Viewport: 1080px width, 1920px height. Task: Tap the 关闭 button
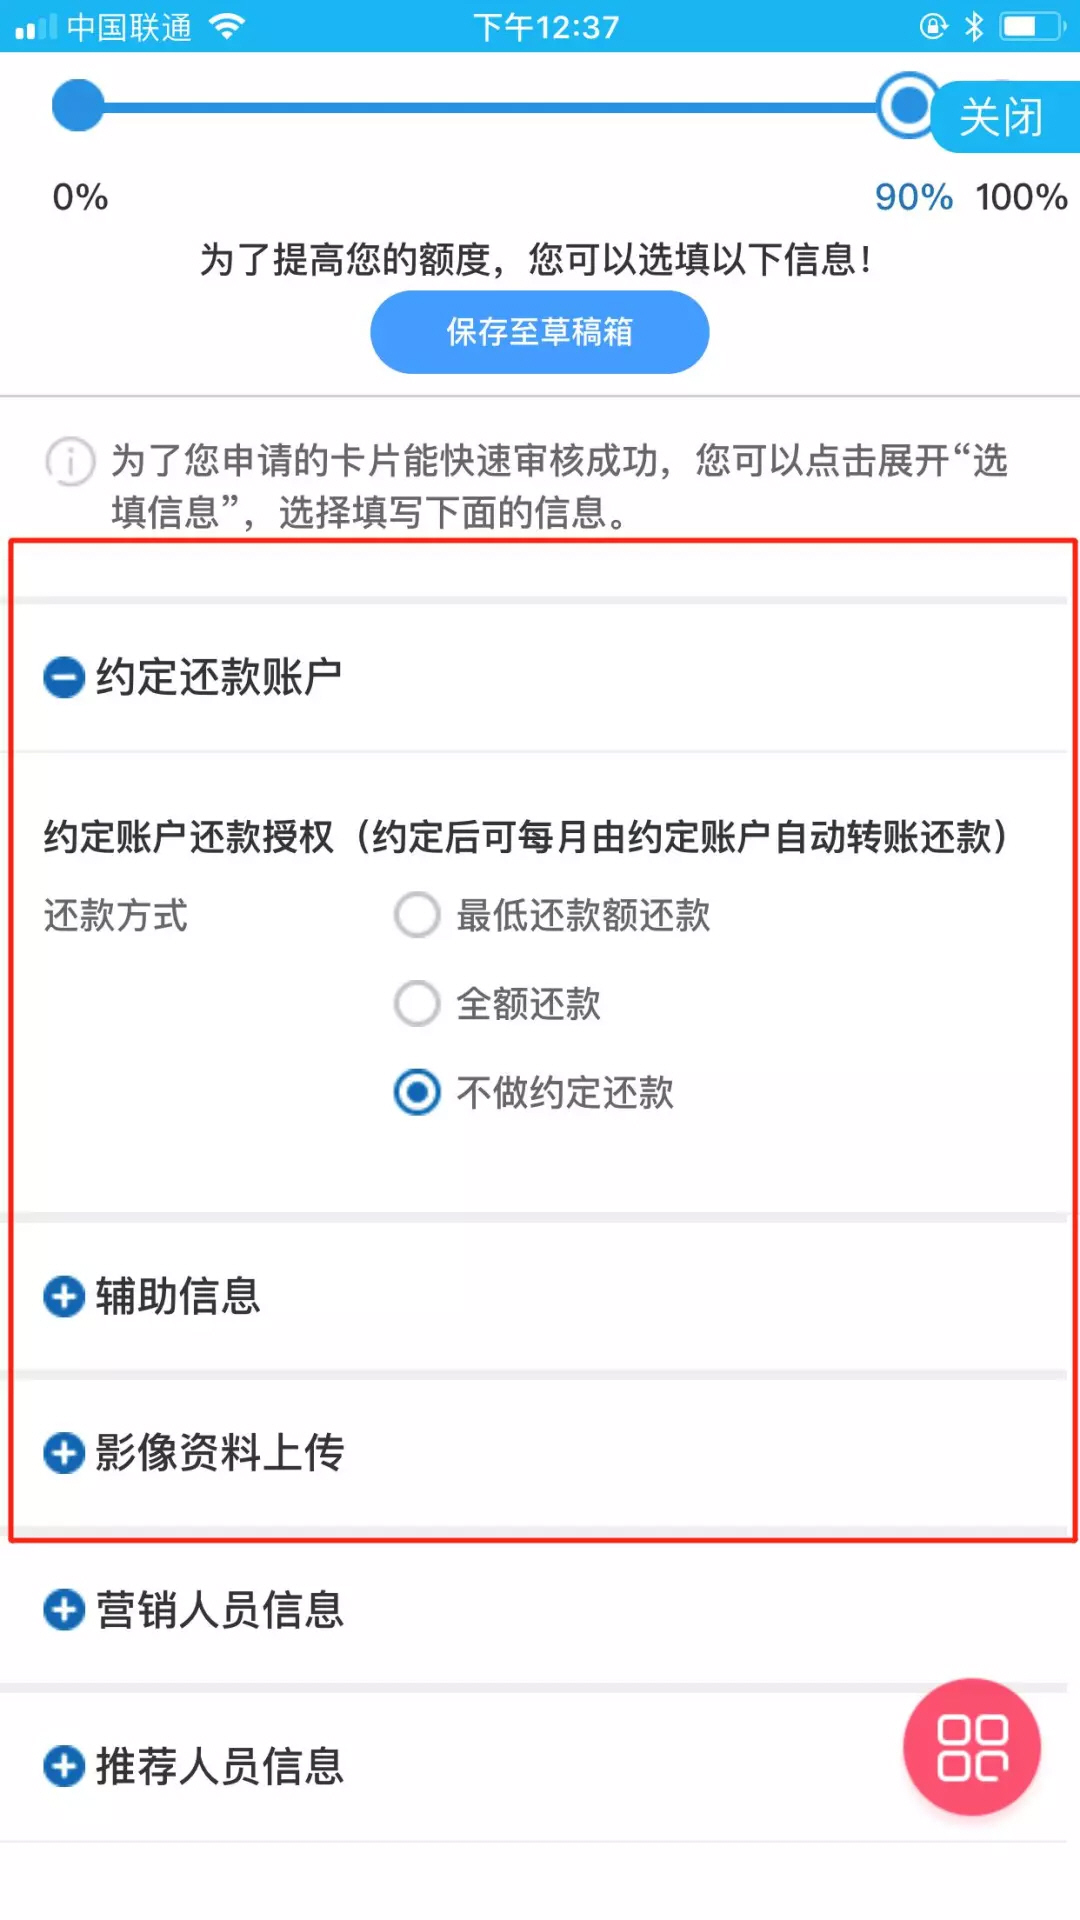click(x=1002, y=118)
